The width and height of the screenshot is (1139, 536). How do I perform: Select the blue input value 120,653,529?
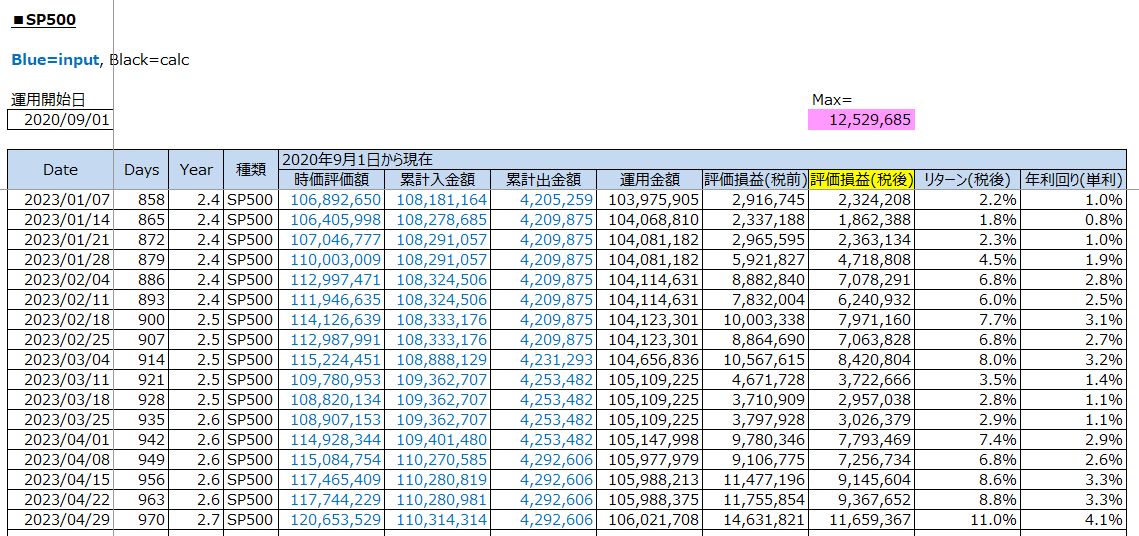click(x=335, y=520)
